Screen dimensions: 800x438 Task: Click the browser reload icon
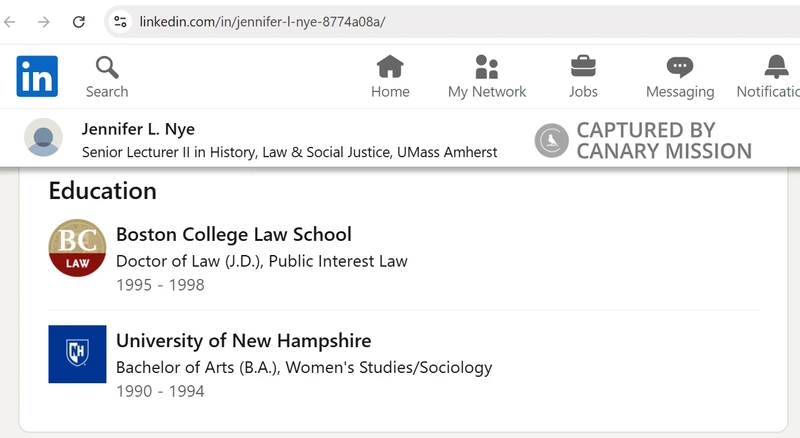[x=79, y=21]
